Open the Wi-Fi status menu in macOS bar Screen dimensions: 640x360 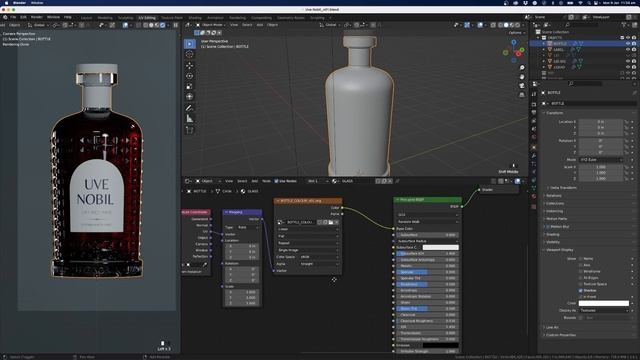[x=580, y=3]
